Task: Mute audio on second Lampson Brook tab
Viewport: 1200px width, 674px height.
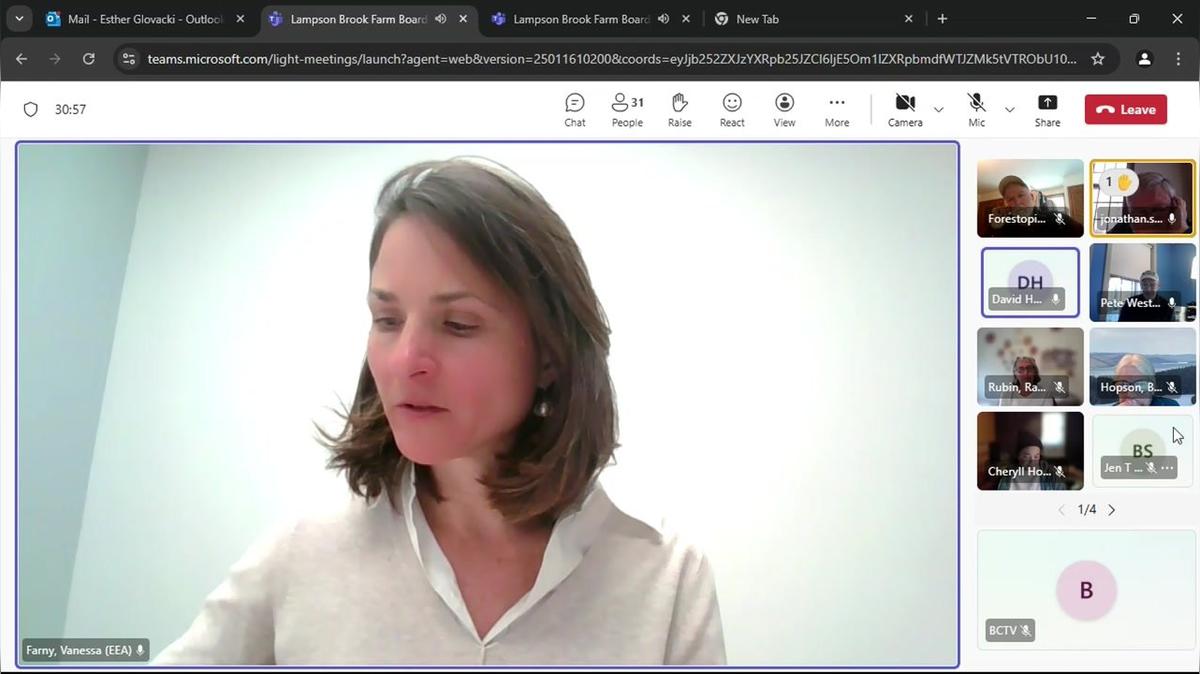Action: coord(664,19)
